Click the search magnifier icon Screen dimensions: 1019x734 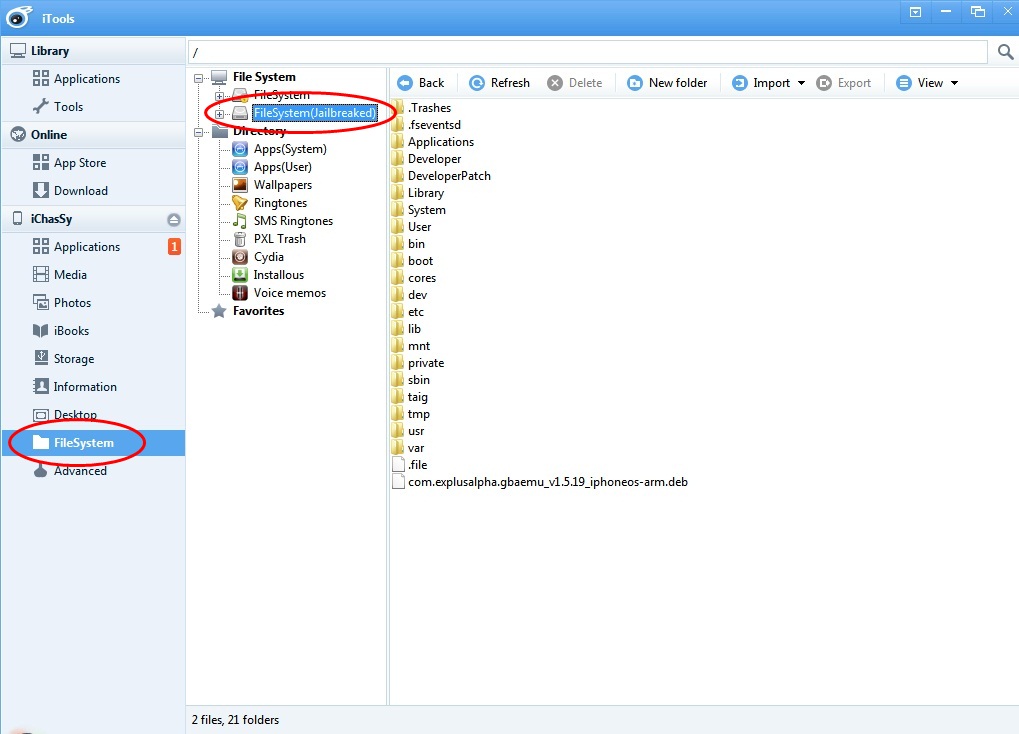(x=1005, y=52)
